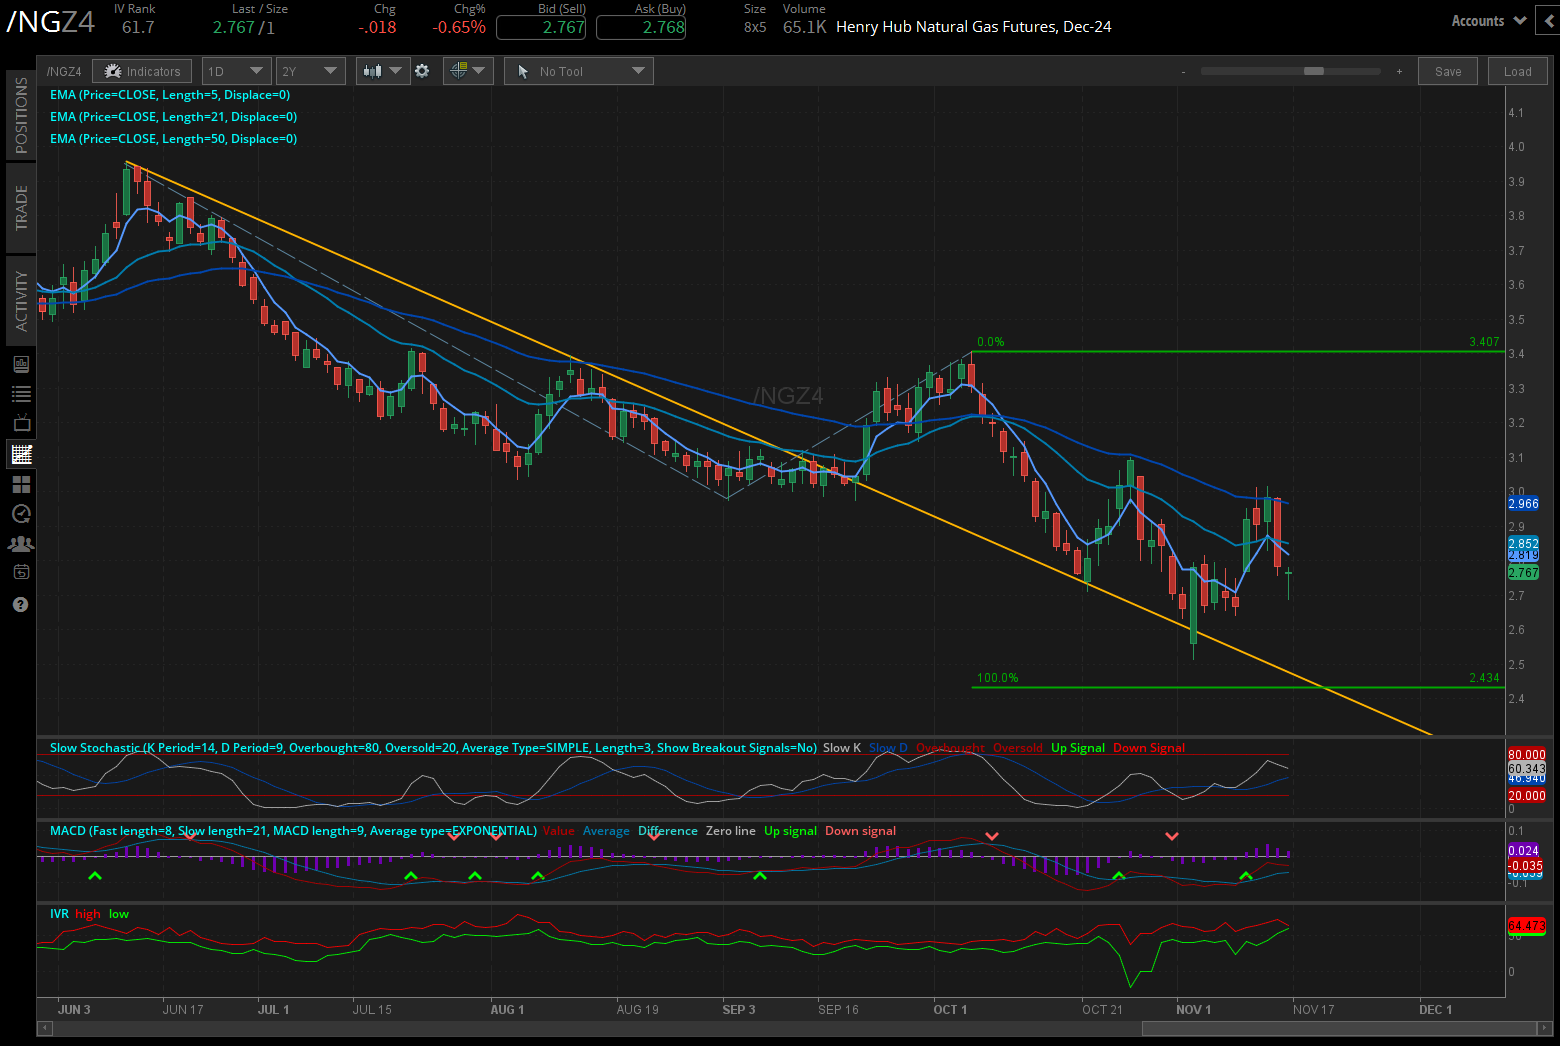Open the No Tool drawing dropdown
The height and width of the screenshot is (1046, 1560).
click(x=578, y=71)
